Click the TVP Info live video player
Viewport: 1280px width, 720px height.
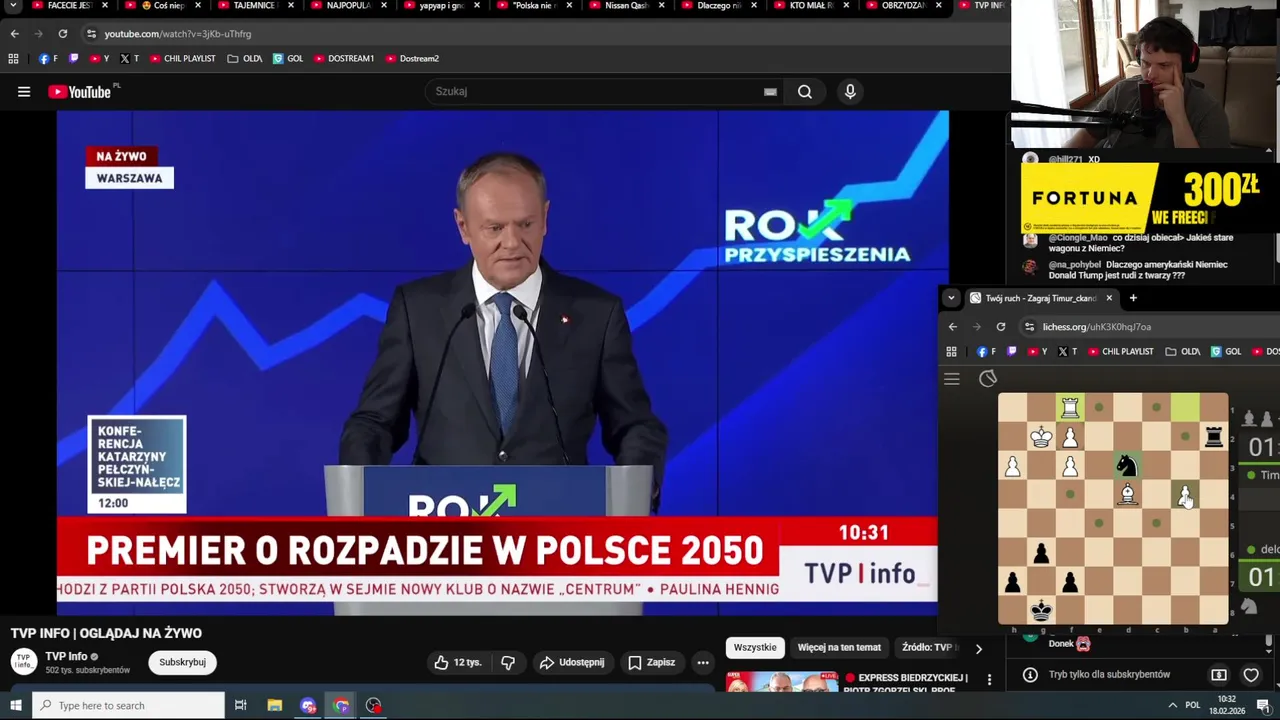(x=502, y=361)
